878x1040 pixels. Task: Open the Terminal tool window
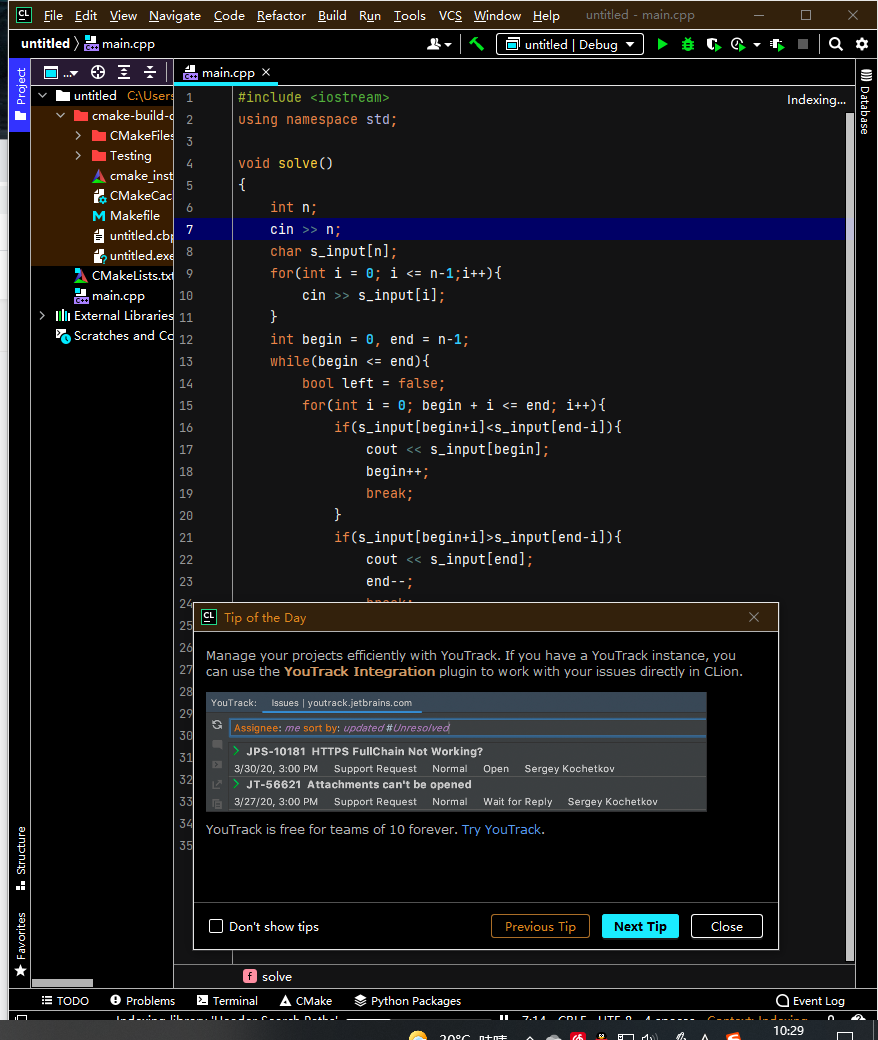227,1000
